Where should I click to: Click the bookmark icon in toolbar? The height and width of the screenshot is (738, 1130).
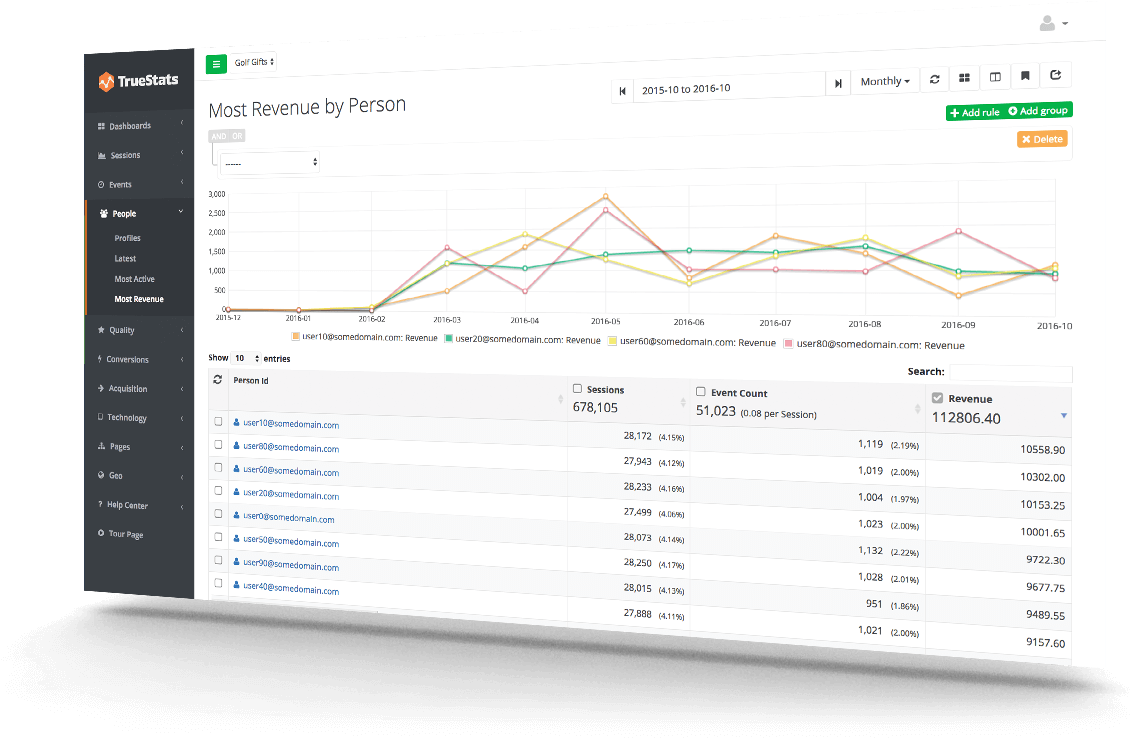[1025, 76]
